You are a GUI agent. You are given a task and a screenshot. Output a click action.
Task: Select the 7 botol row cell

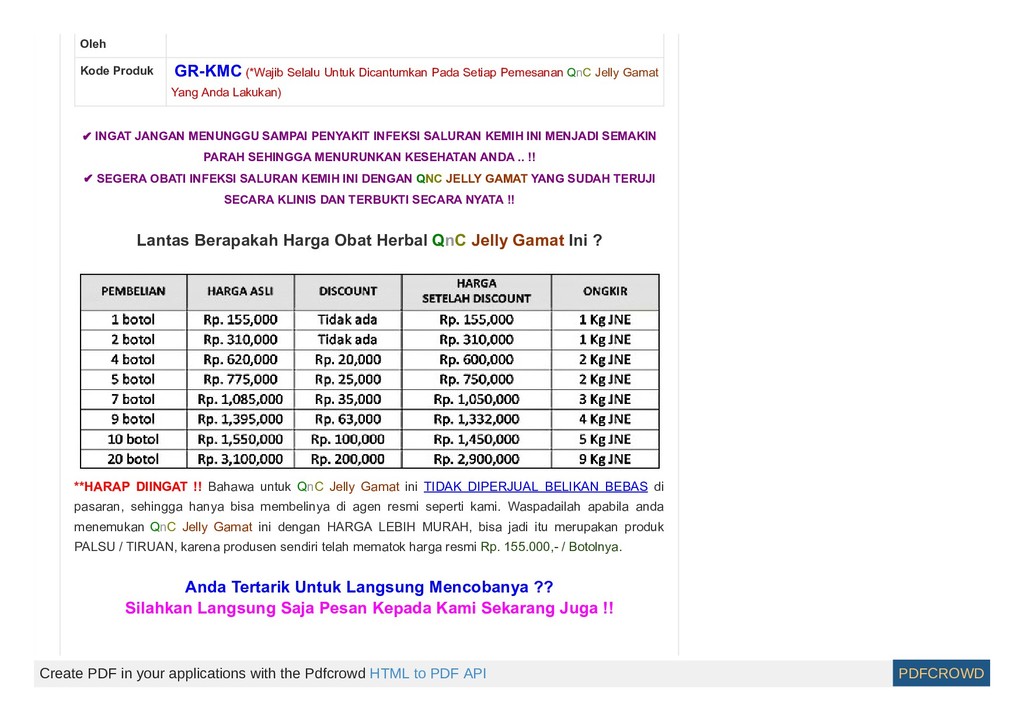click(x=133, y=400)
